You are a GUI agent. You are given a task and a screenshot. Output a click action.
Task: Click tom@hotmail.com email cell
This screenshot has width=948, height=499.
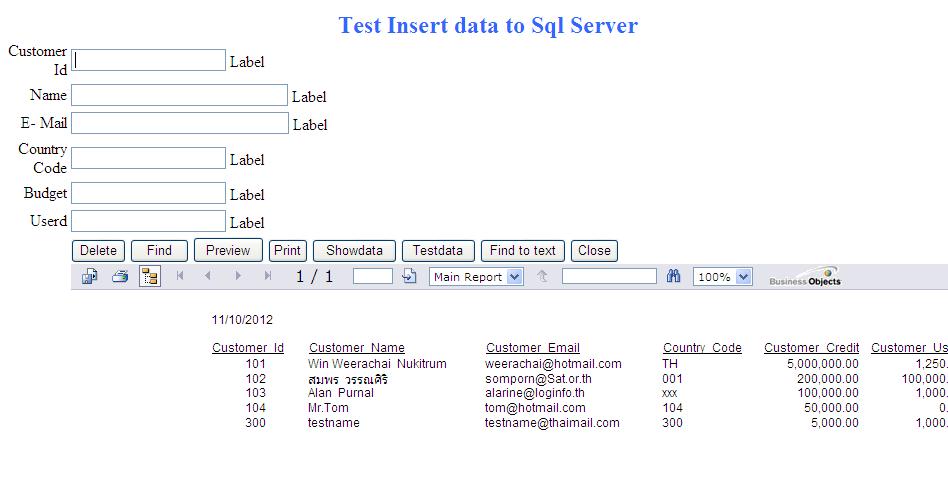click(535, 408)
